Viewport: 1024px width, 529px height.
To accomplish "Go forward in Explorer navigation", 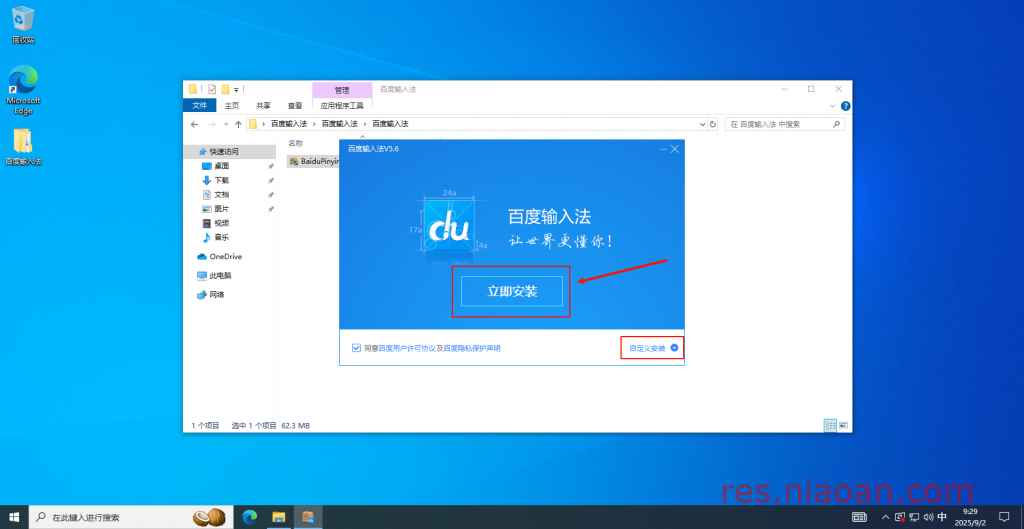I will point(212,124).
